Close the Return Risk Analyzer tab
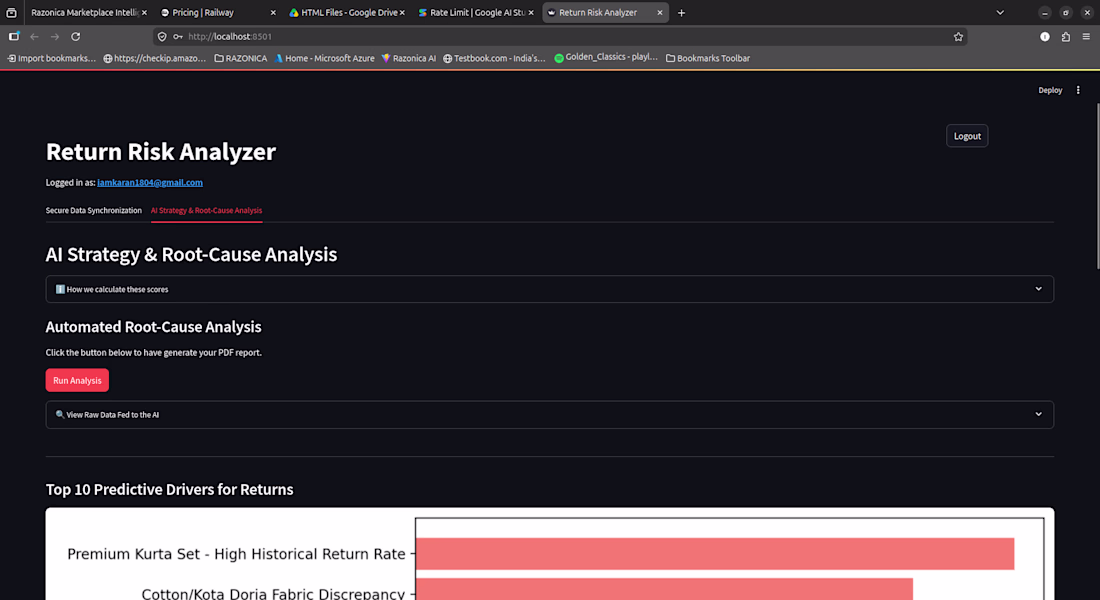1100x600 pixels. click(x=659, y=13)
